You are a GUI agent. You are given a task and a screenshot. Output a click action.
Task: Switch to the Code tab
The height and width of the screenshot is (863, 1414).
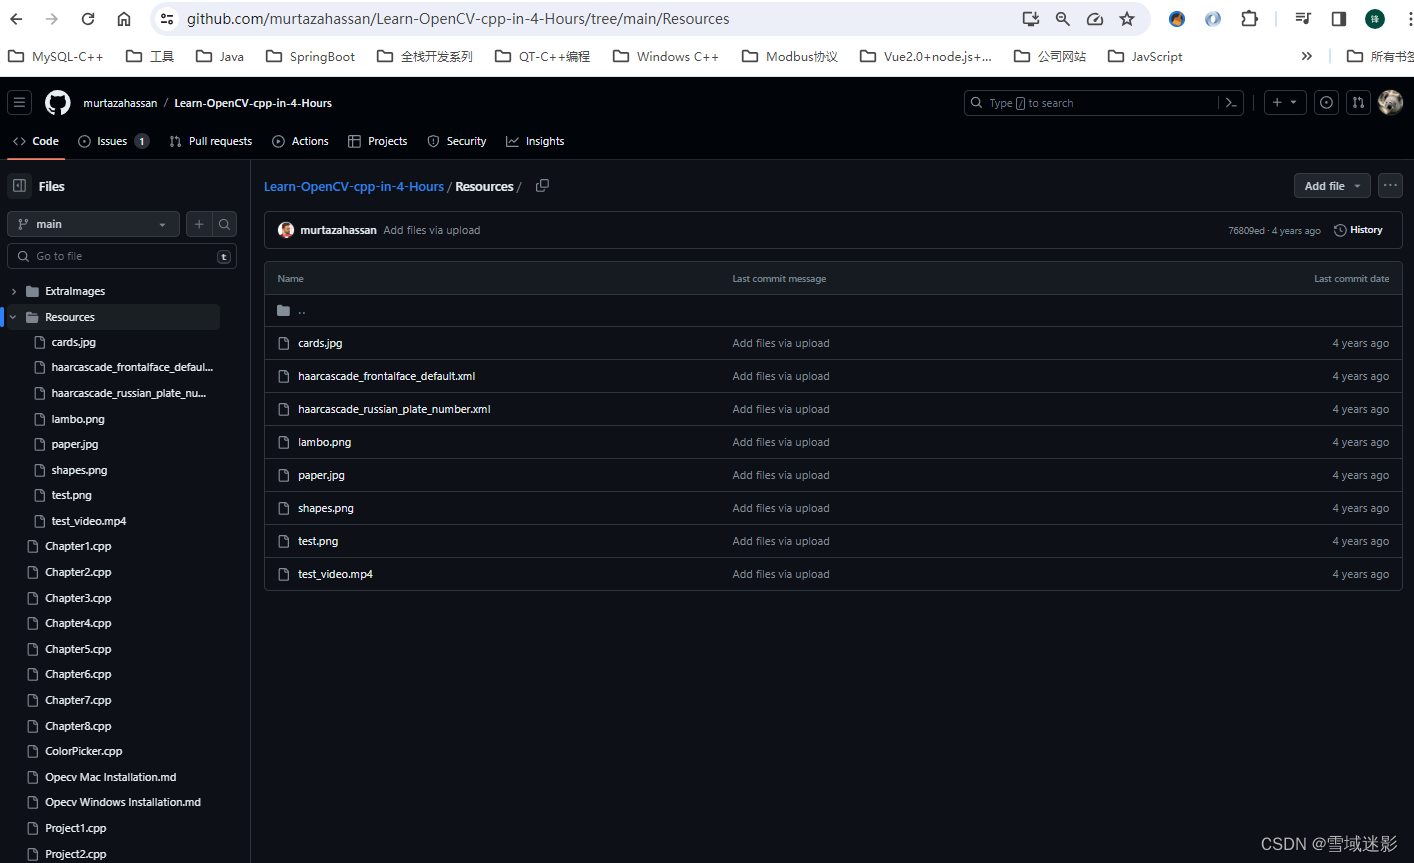(36, 141)
